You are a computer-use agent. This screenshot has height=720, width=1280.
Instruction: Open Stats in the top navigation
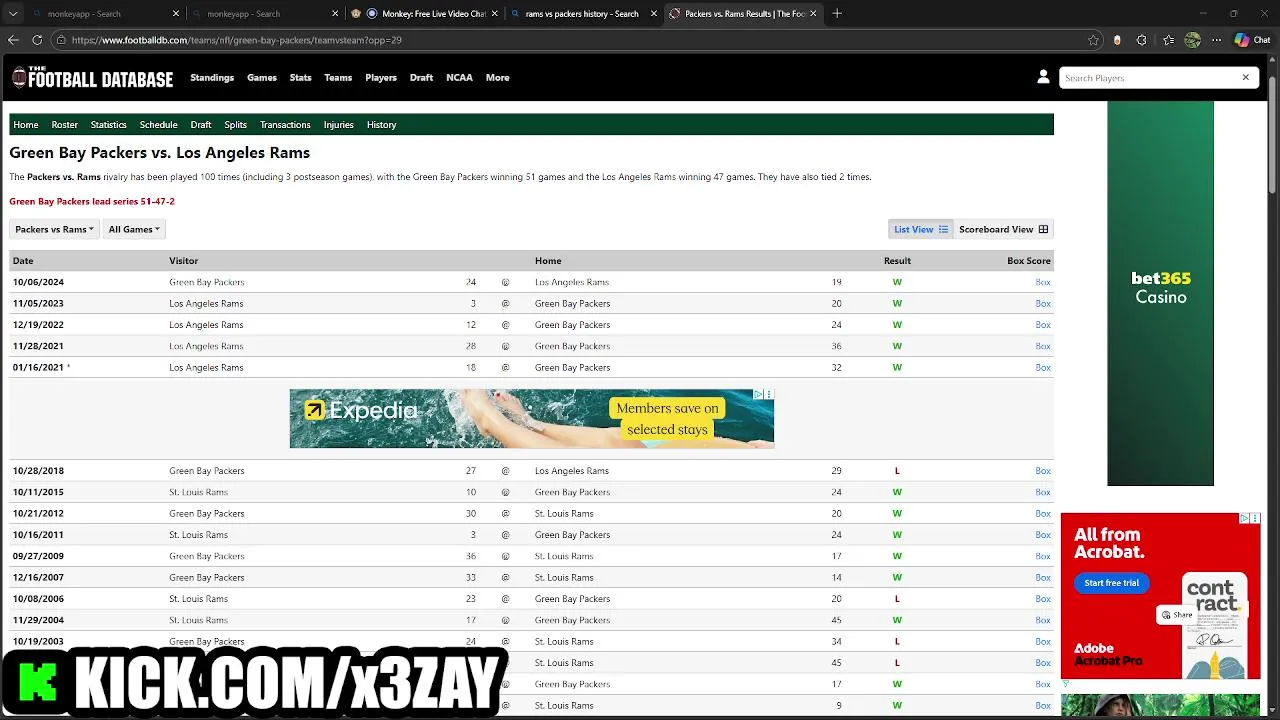(300, 77)
